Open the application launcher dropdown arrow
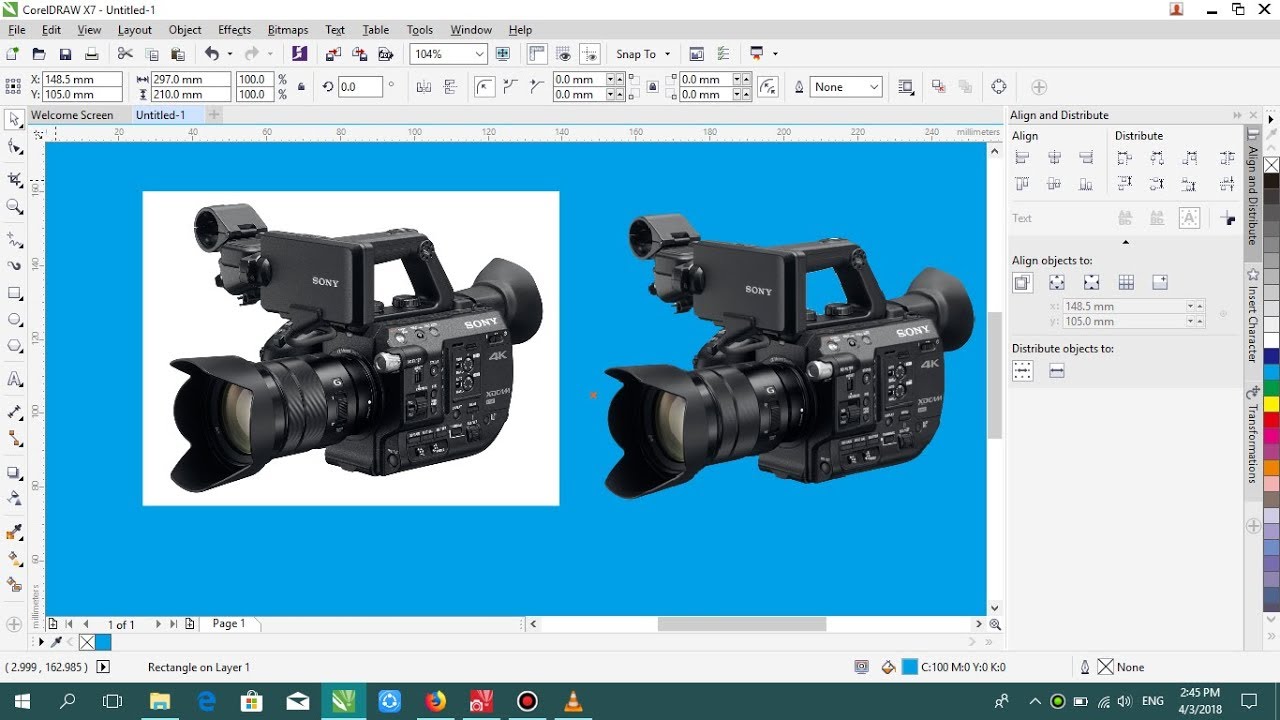The image size is (1280, 720). pyautogui.click(x=775, y=54)
